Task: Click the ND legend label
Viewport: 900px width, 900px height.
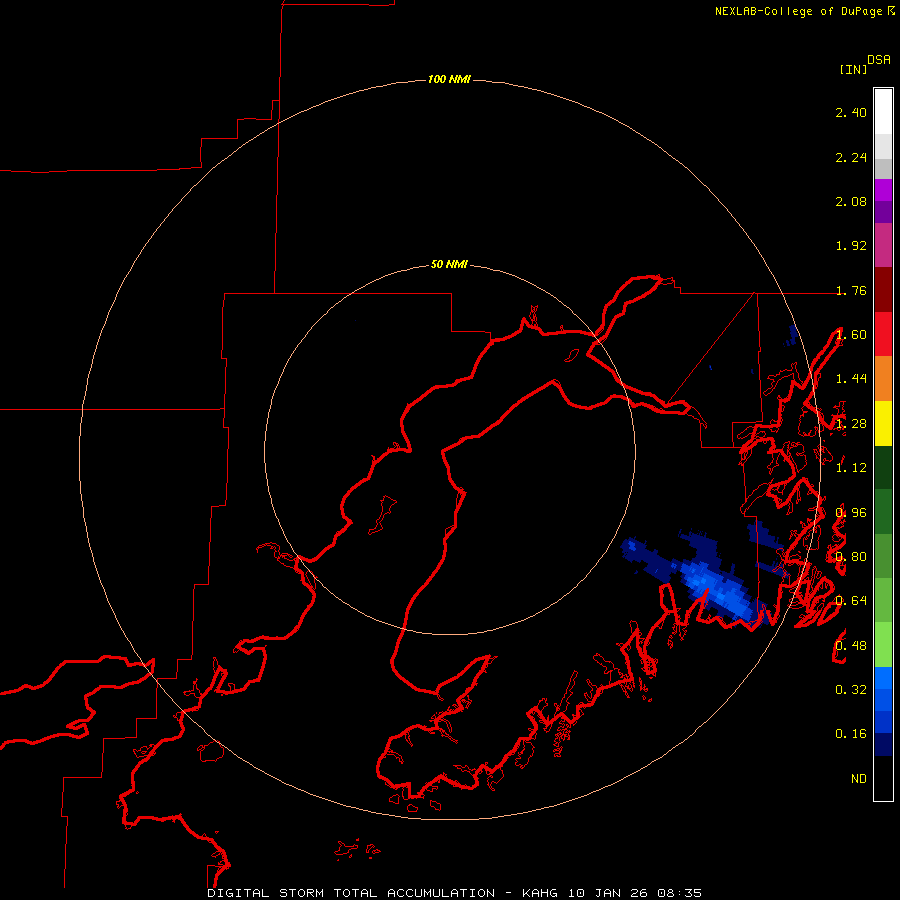Action: (x=859, y=778)
